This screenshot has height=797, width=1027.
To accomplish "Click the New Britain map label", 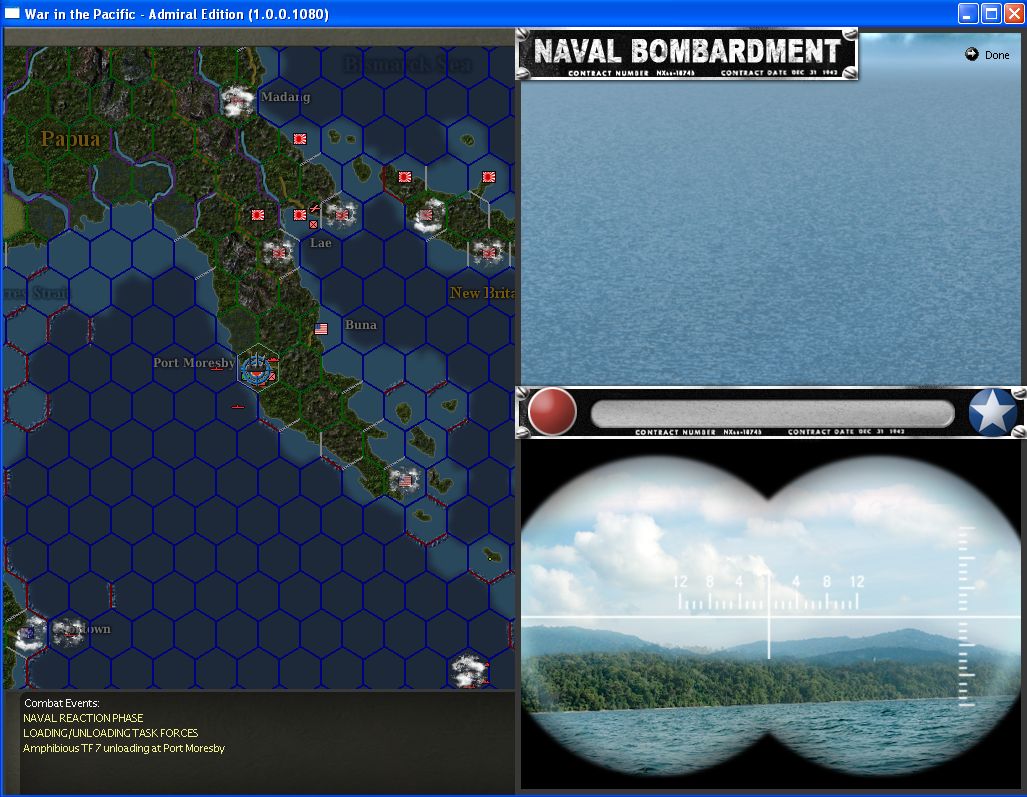I will [x=482, y=293].
